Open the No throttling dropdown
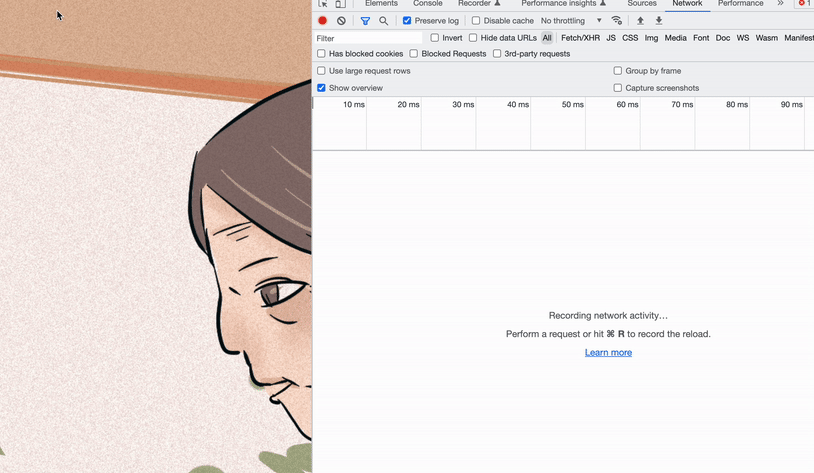 (x=571, y=21)
